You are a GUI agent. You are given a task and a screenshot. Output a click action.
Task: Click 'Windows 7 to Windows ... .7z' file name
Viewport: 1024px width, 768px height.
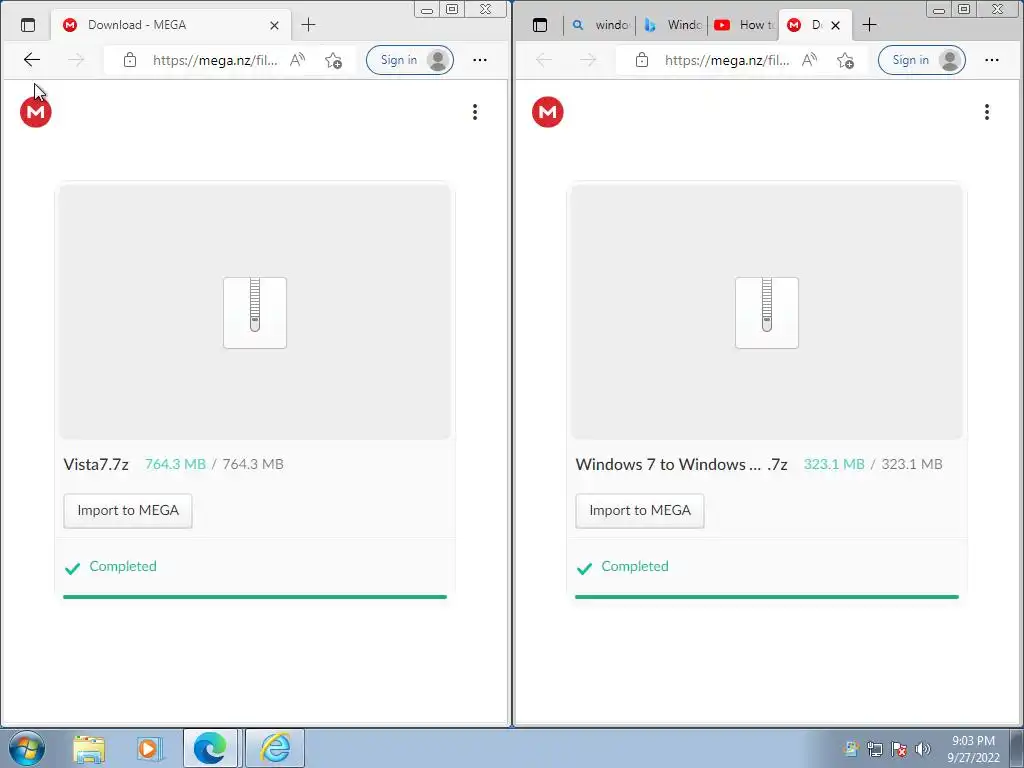click(681, 464)
